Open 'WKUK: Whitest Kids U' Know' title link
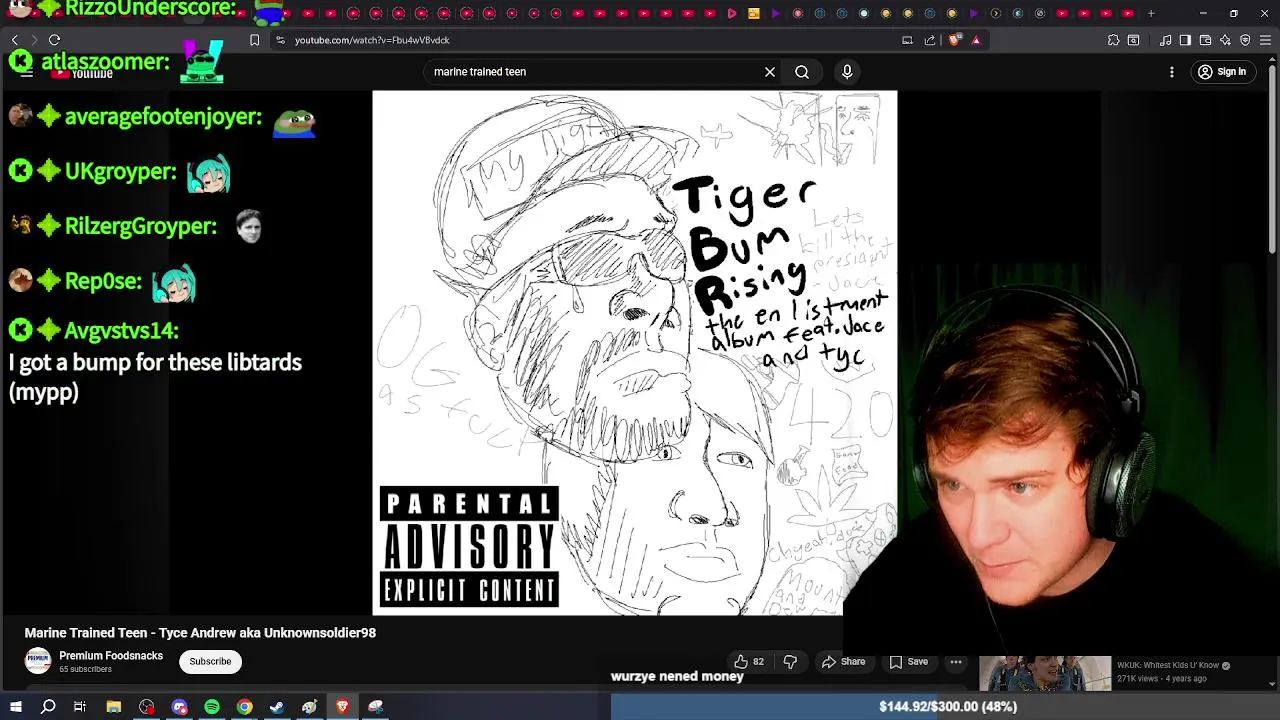1280x720 pixels. click(x=1169, y=665)
